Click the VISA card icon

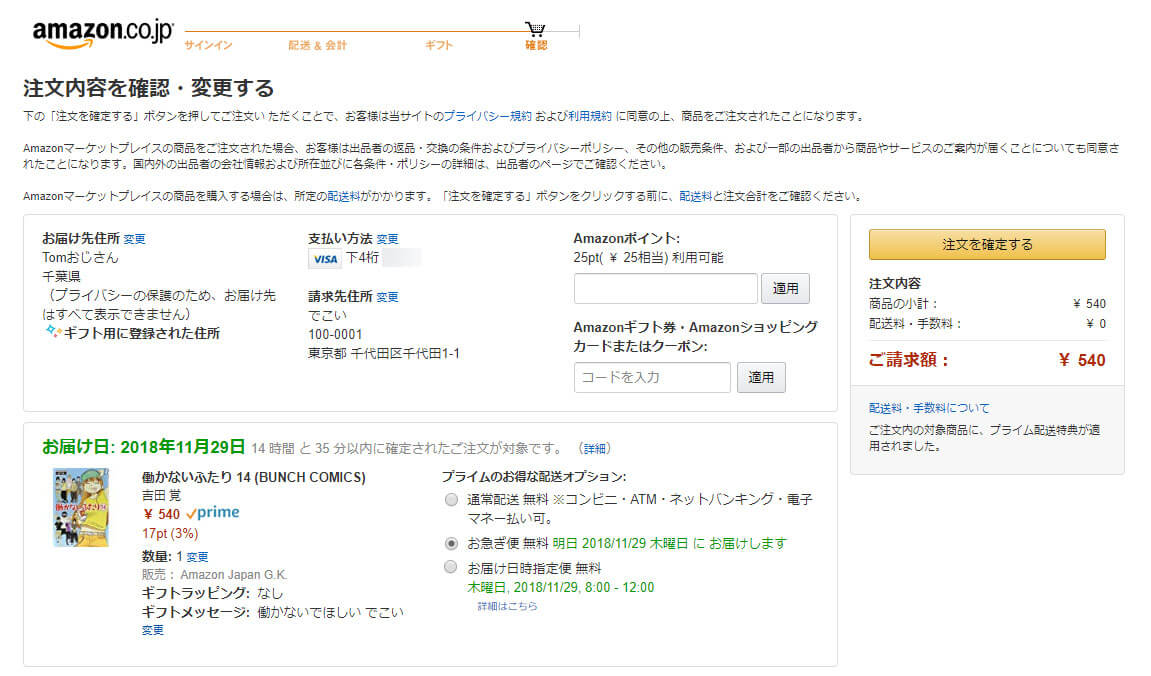324,258
